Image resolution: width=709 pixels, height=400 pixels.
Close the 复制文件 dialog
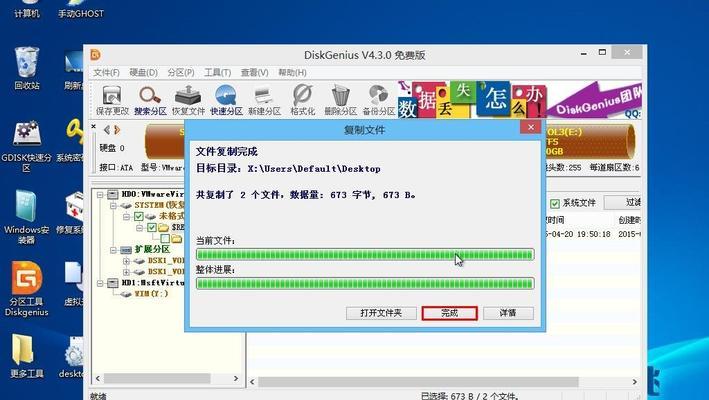tap(531, 127)
